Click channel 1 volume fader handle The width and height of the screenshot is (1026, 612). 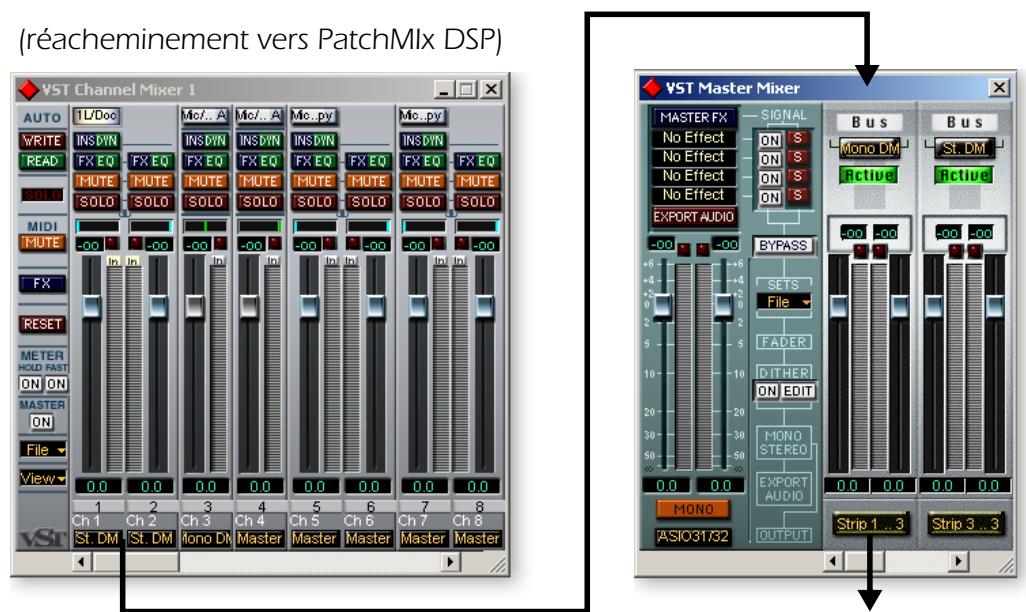[93, 307]
